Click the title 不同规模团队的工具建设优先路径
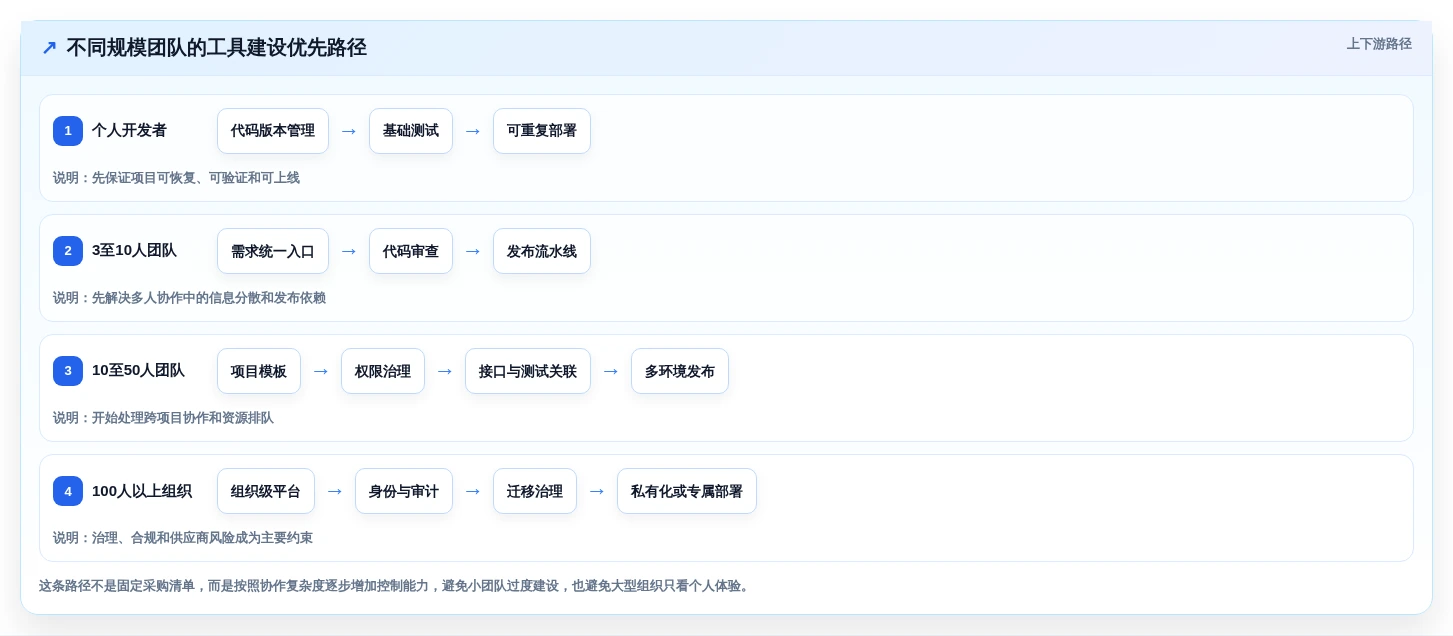The width and height of the screenshot is (1453, 636). [216, 48]
